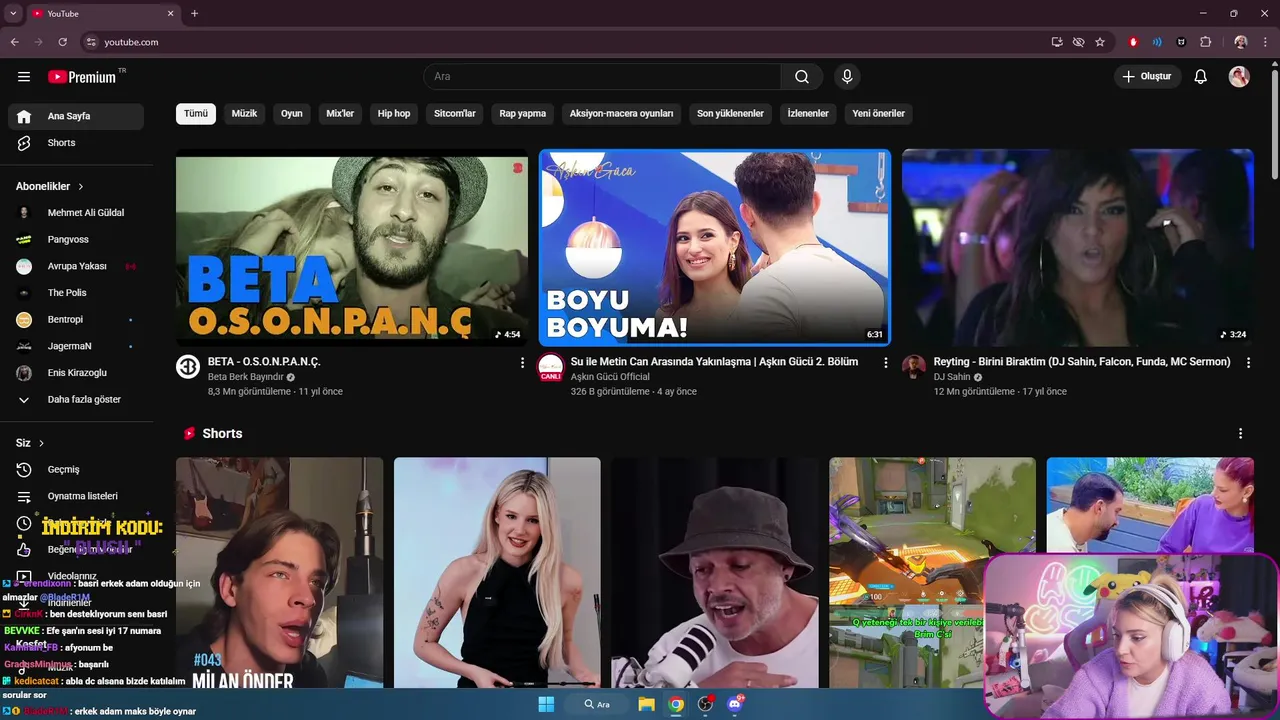This screenshot has height=720, width=1280.
Task: Select the Yeni öneriler filter chip
Action: click(878, 114)
